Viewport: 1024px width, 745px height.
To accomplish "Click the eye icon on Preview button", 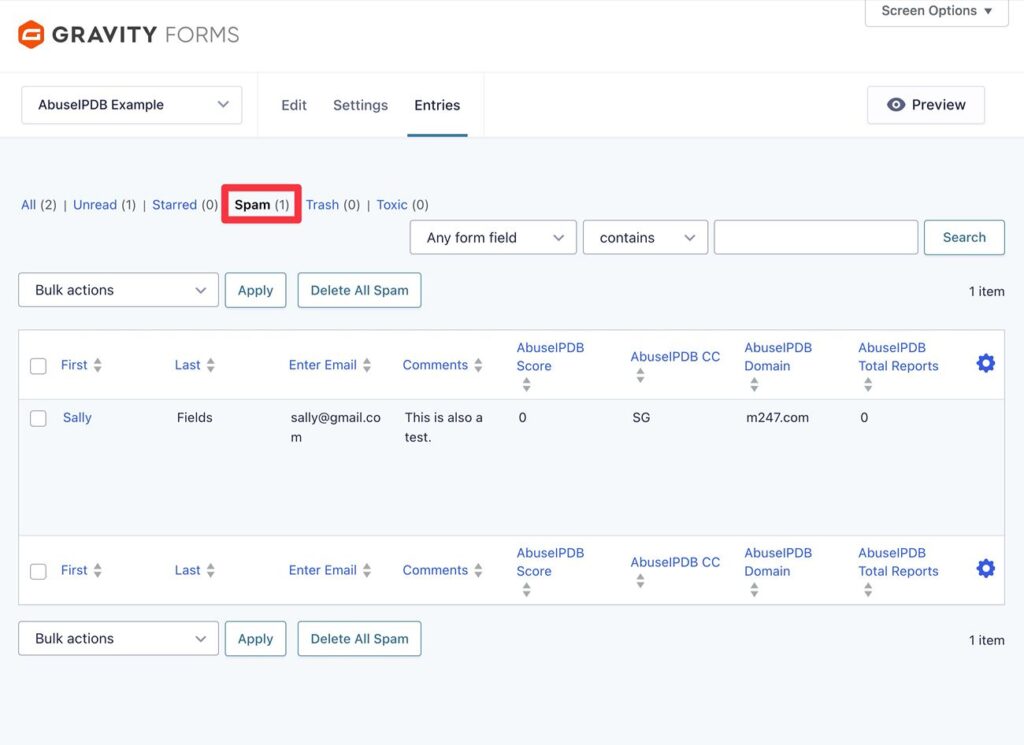I will (896, 104).
